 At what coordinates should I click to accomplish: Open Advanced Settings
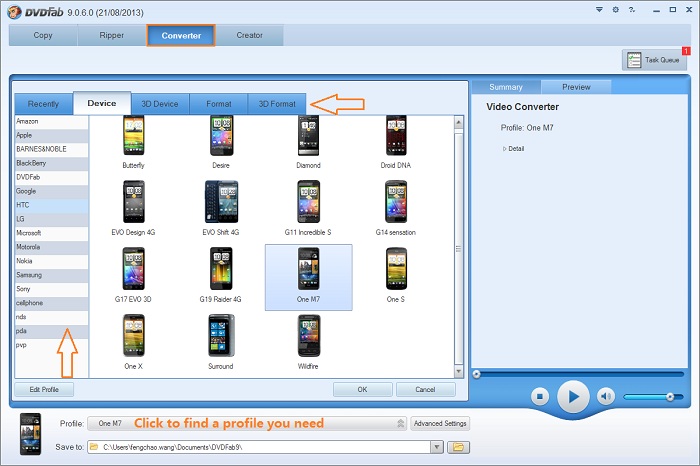[440, 423]
